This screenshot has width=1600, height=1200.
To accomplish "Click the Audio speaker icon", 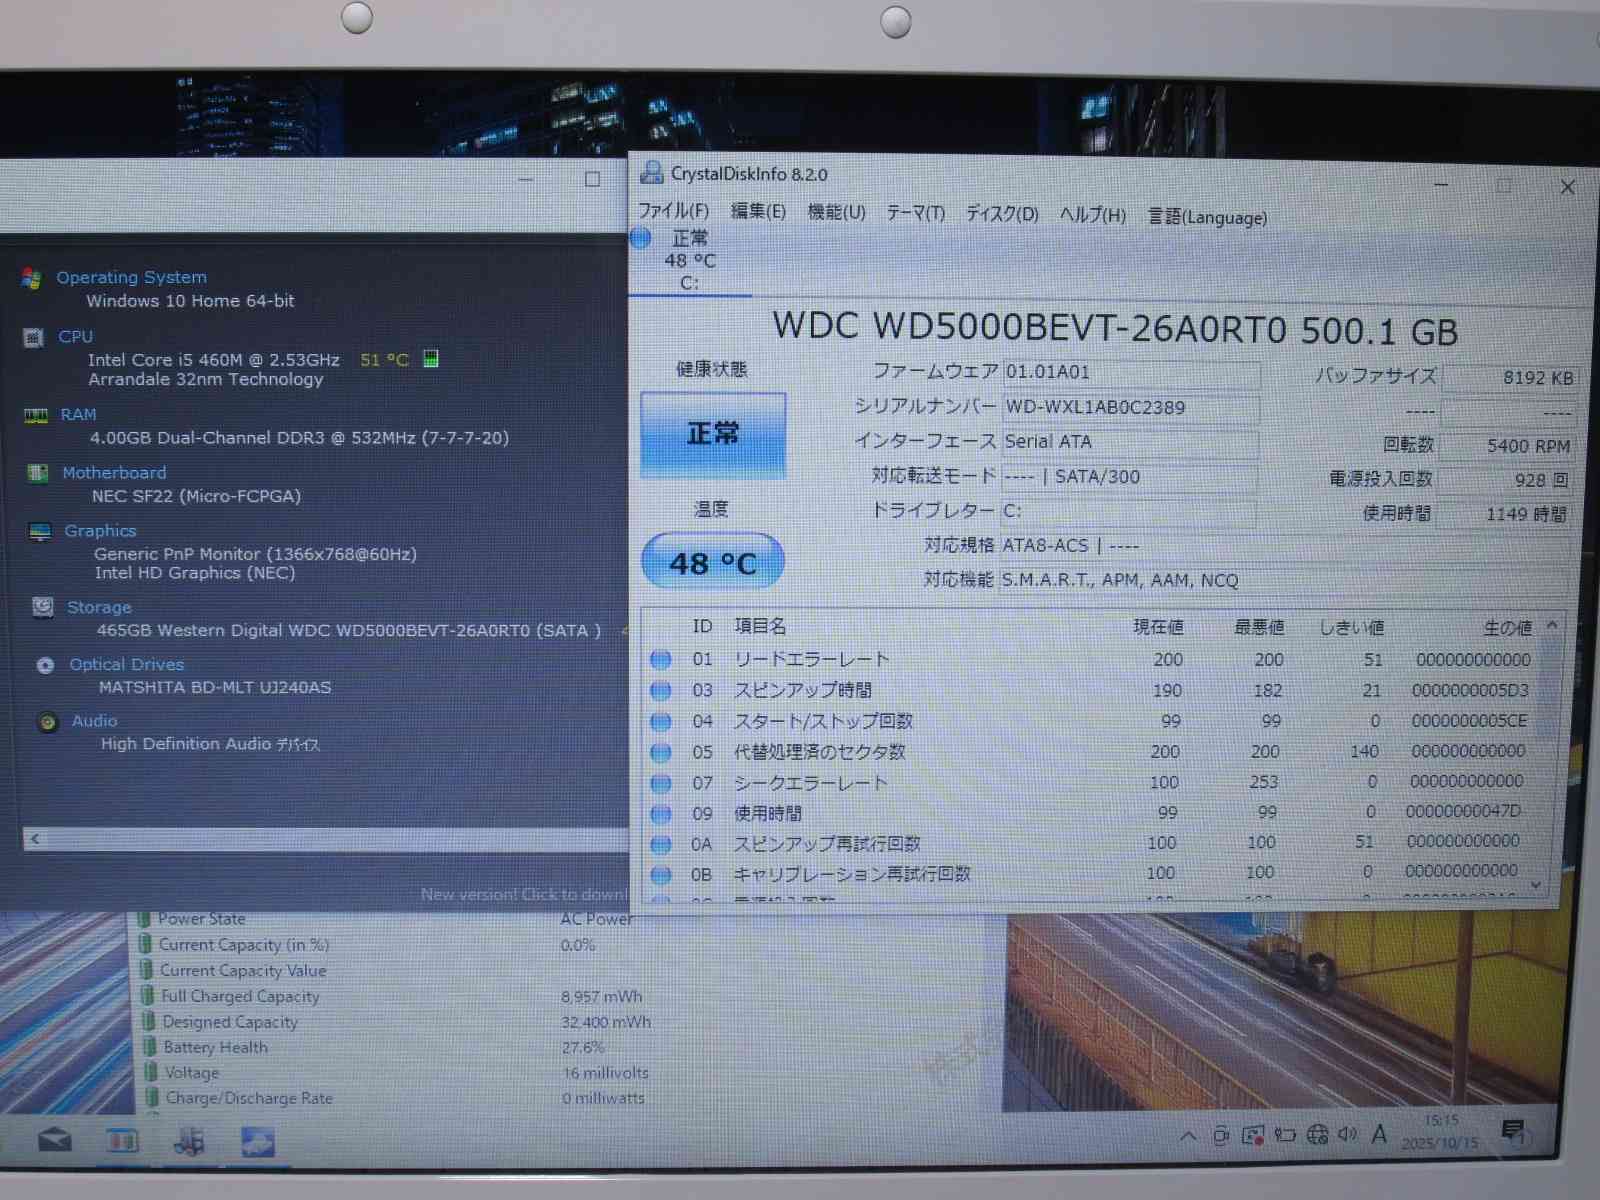I will 47,722.
